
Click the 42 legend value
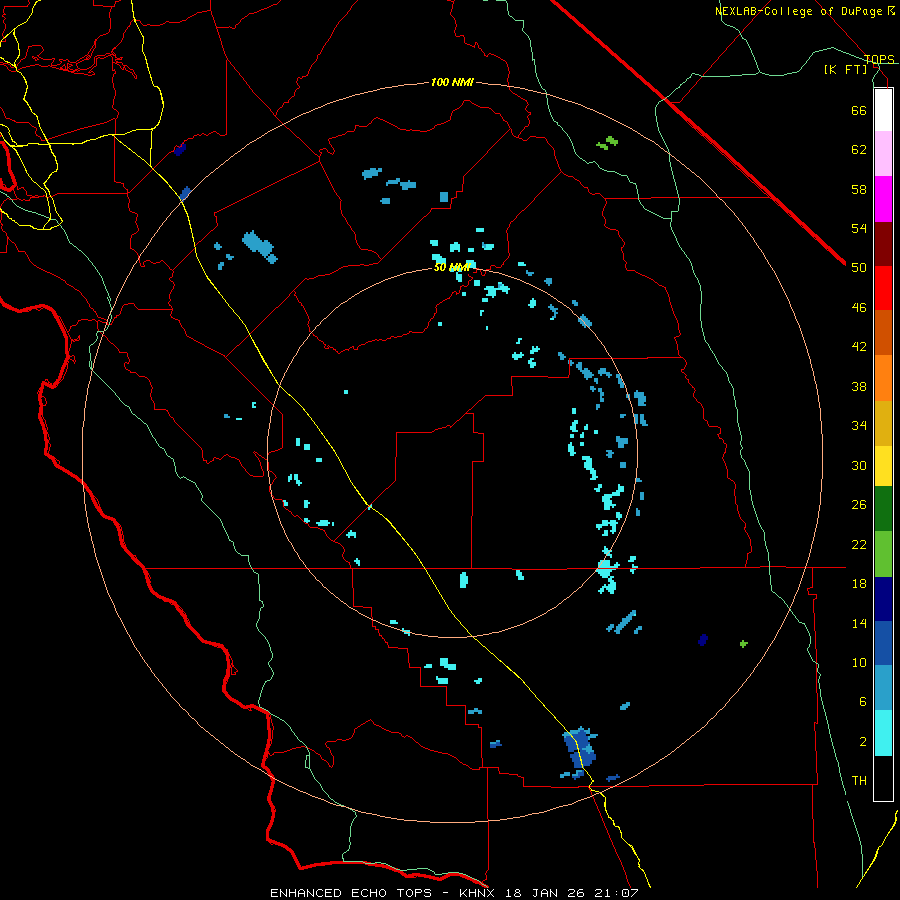859,347
